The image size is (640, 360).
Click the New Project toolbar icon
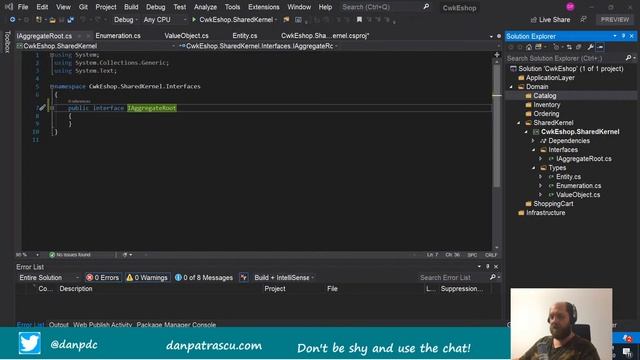[39, 20]
